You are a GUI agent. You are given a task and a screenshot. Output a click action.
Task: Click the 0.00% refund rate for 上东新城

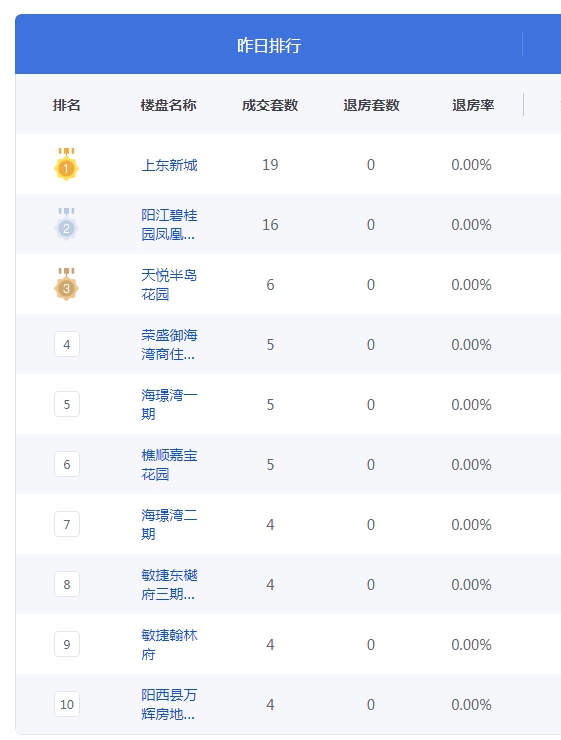471,165
